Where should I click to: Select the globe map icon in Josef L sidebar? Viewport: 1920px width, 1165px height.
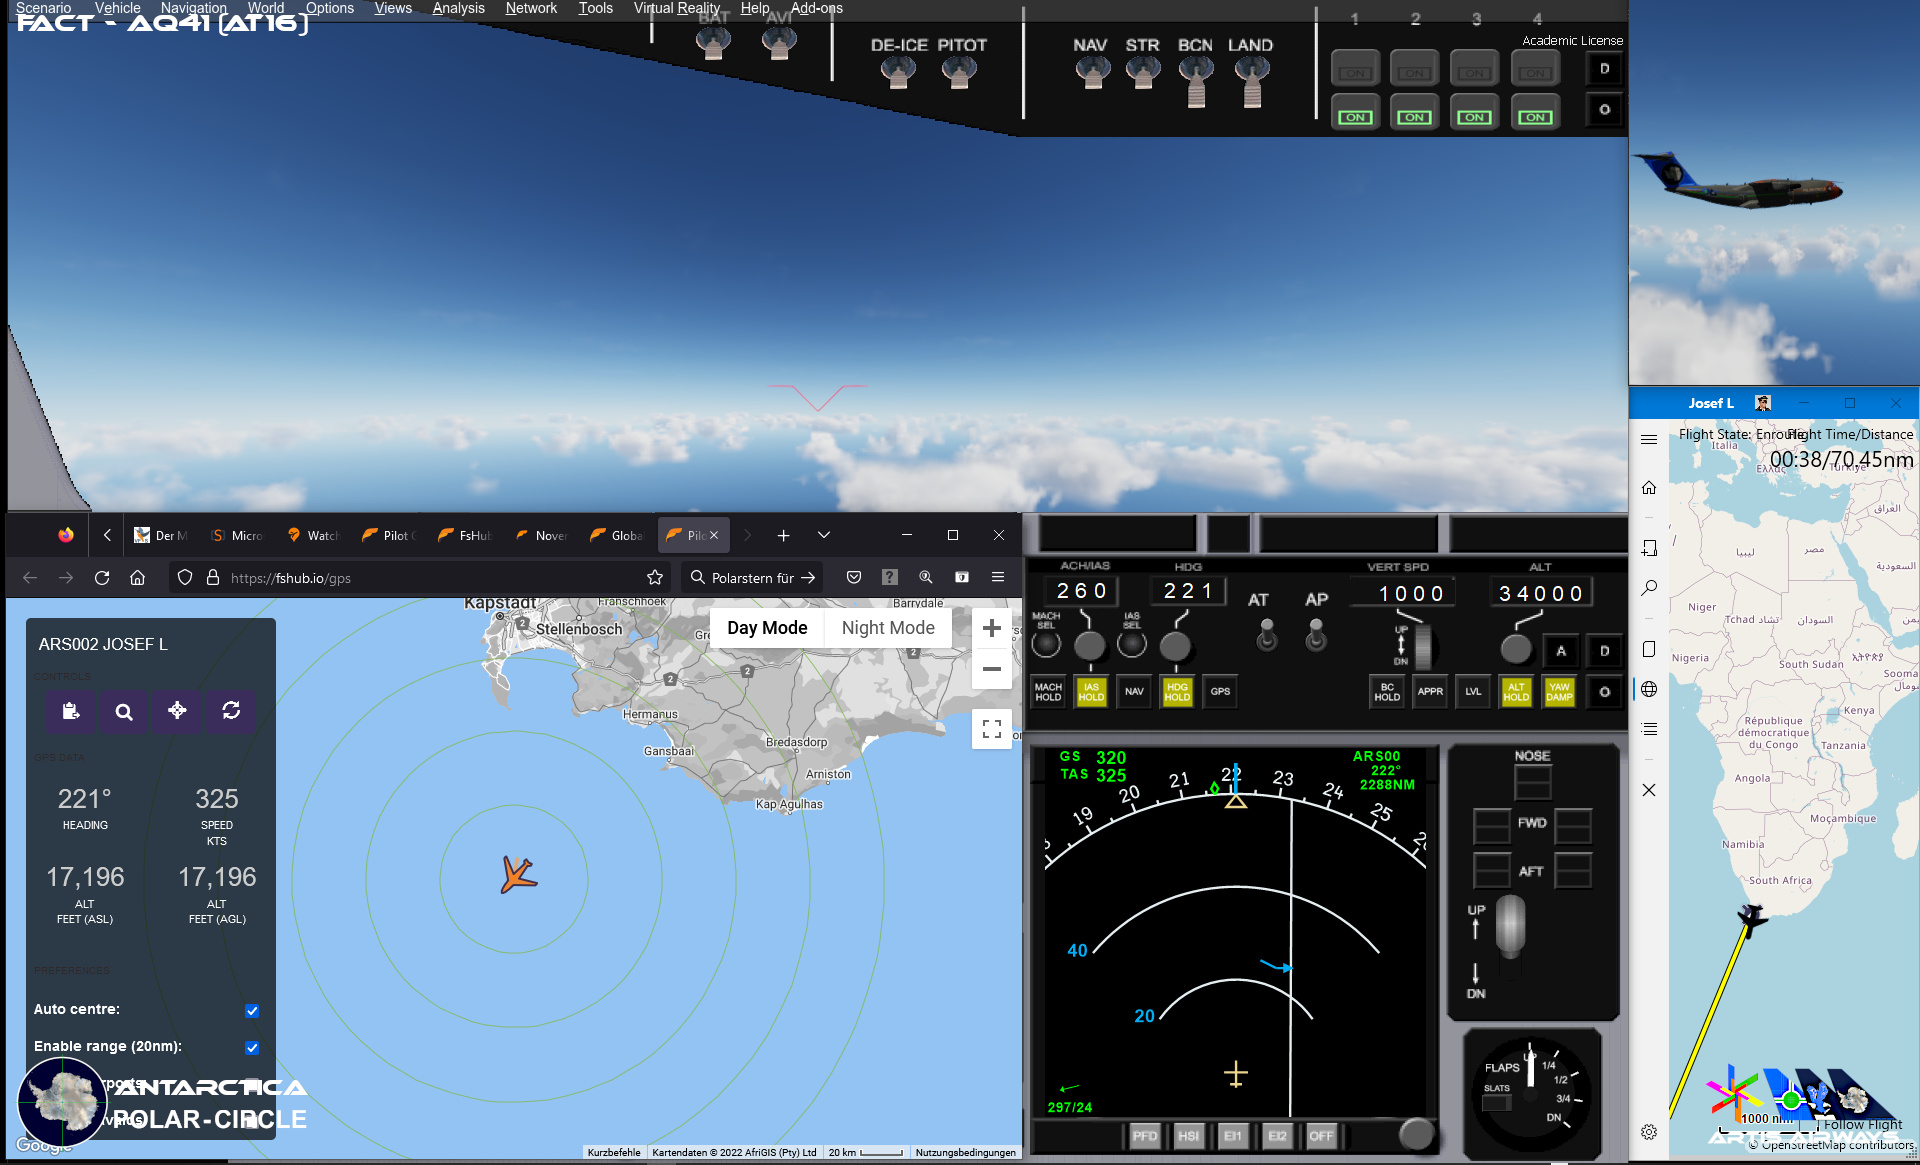click(x=1649, y=689)
